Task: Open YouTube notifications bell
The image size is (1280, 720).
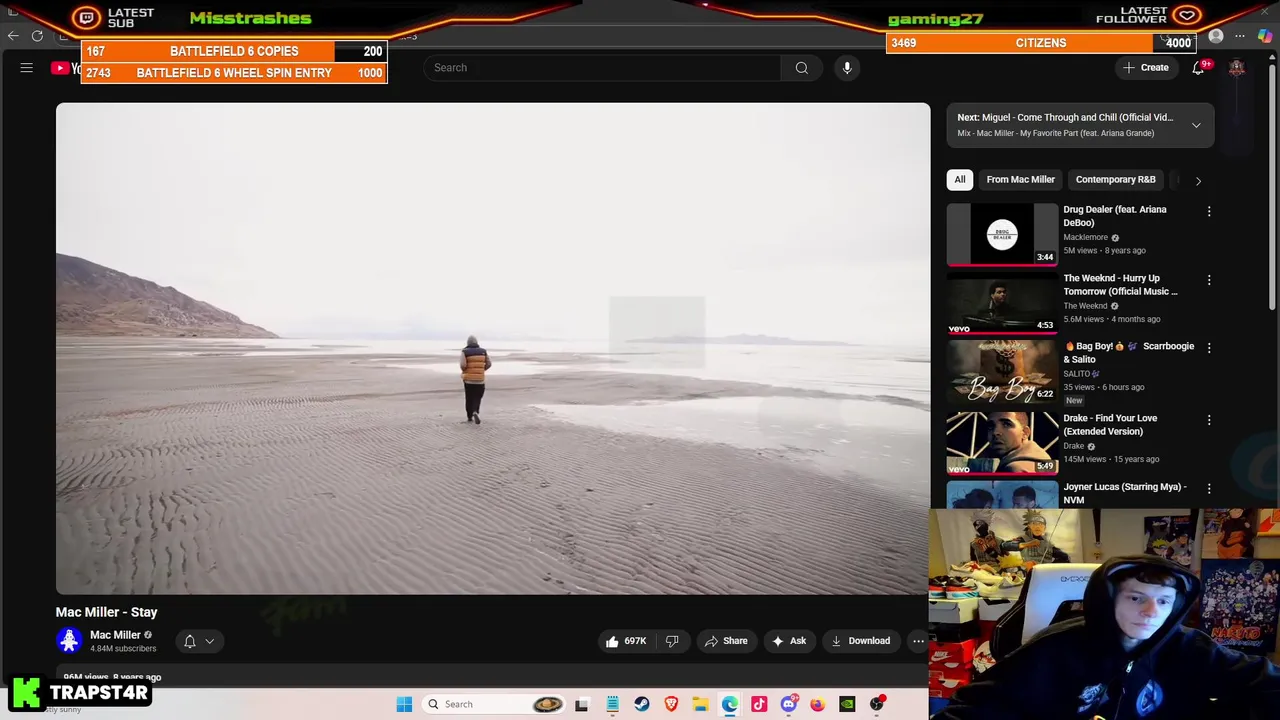Action: point(1198,68)
